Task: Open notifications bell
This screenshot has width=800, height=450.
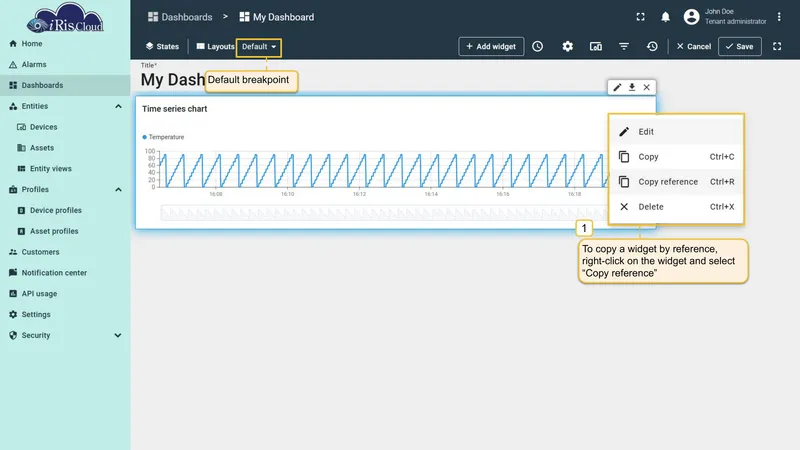Action: pyautogui.click(x=665, y=17)
